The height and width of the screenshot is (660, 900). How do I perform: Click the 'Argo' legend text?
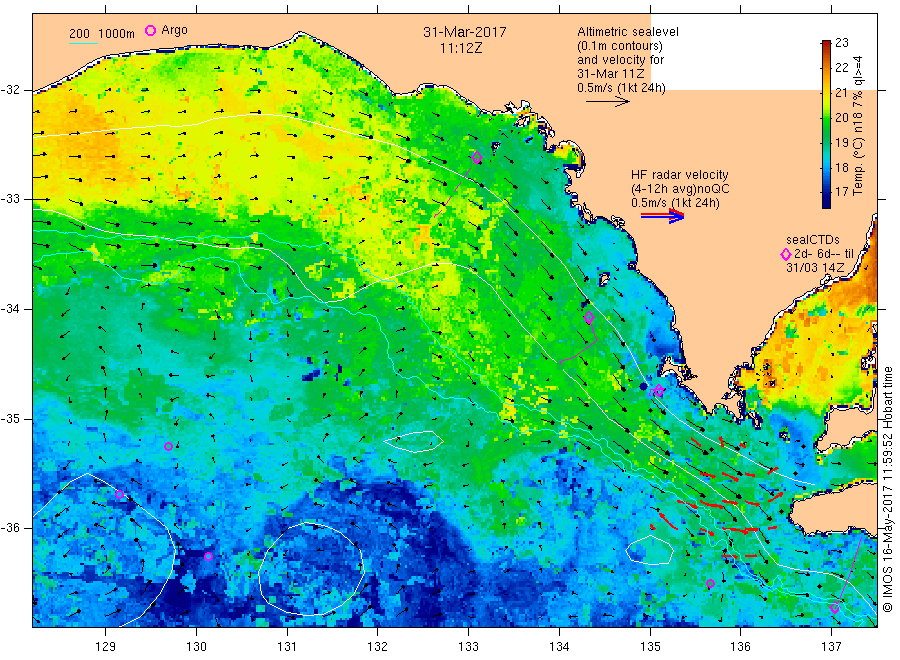point(174,30)
